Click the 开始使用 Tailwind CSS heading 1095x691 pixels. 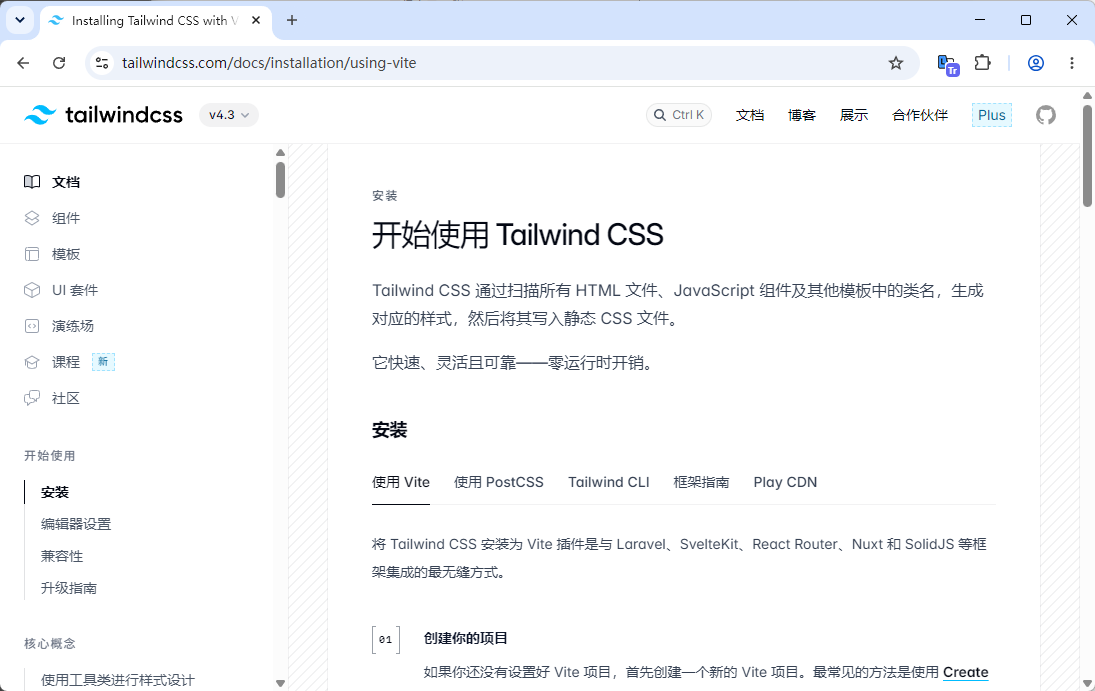click(x=517, y=235)
